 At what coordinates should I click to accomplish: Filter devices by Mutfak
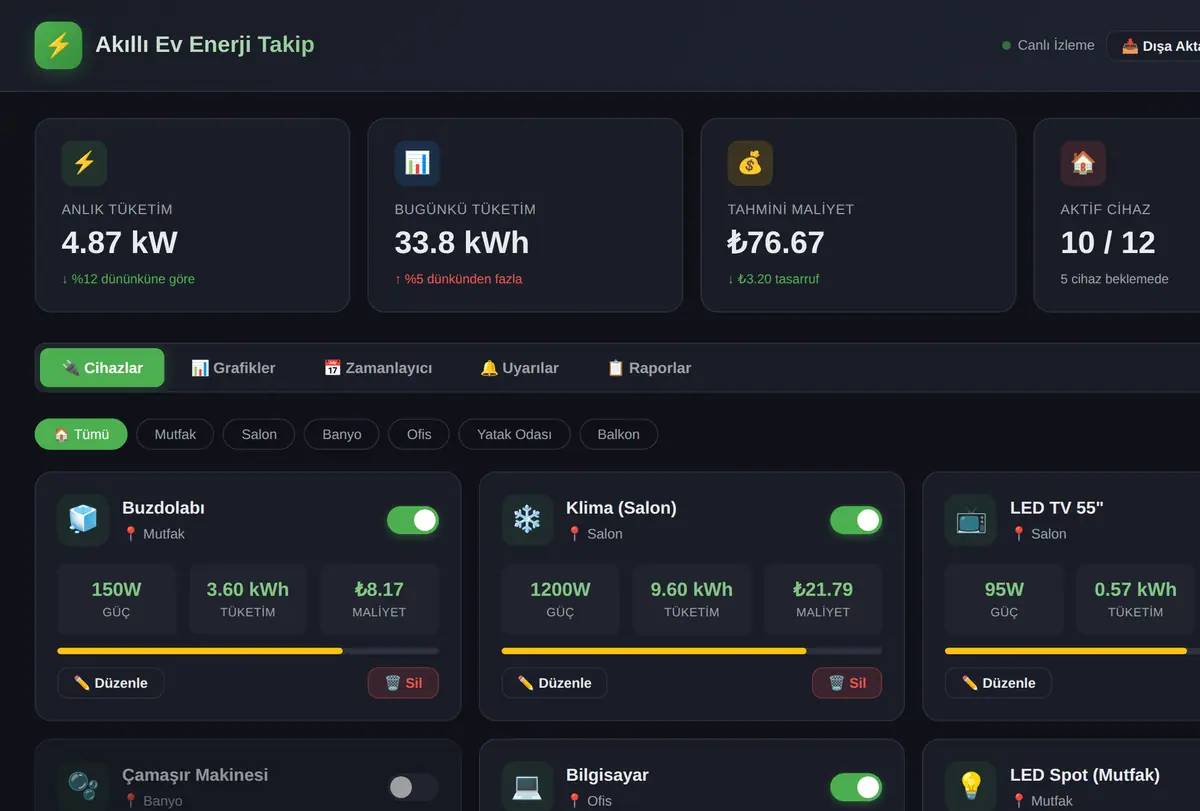click(175, 434)
